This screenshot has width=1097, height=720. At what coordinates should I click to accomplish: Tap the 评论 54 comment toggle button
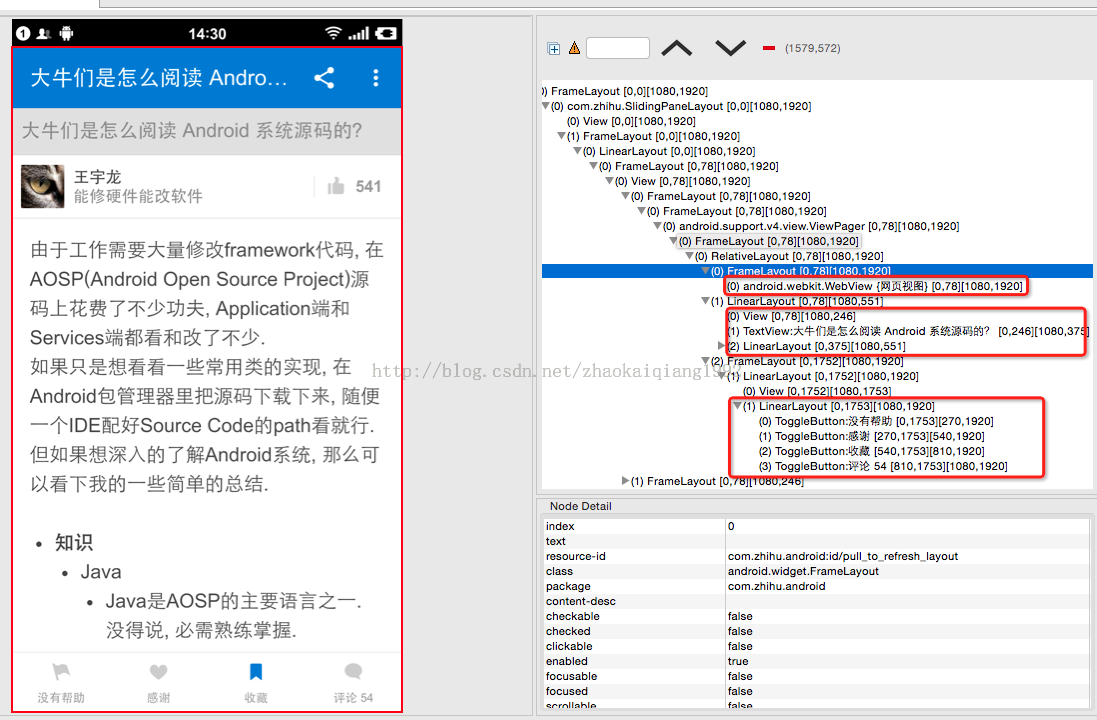pyautogui.click(x=353, y=683)
